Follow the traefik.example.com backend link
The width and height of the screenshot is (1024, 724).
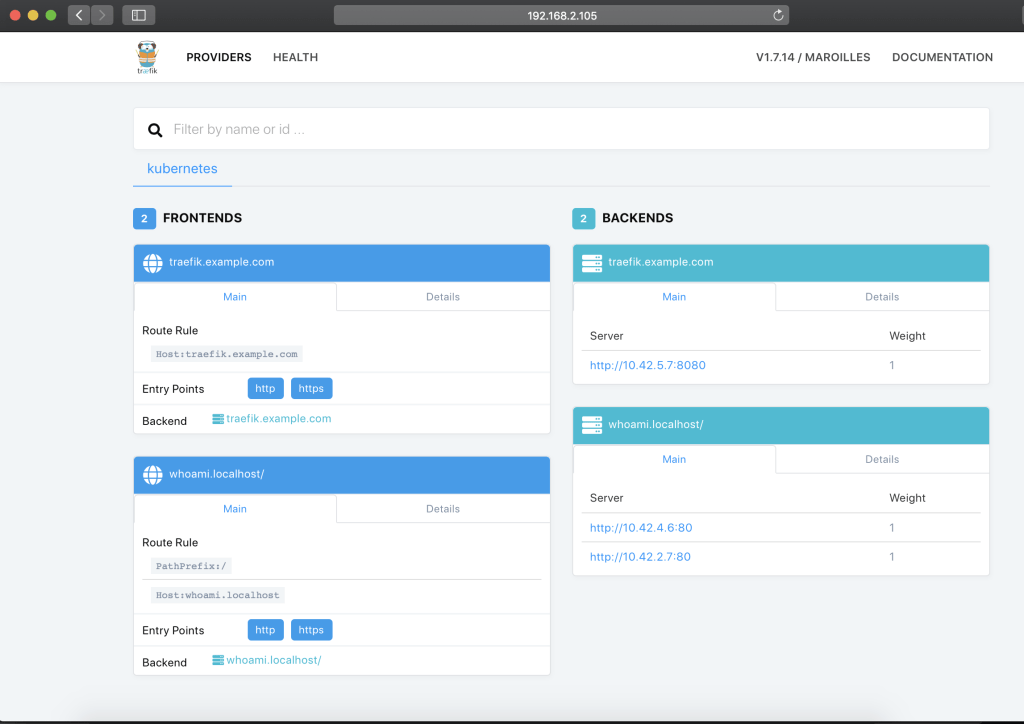279,419
